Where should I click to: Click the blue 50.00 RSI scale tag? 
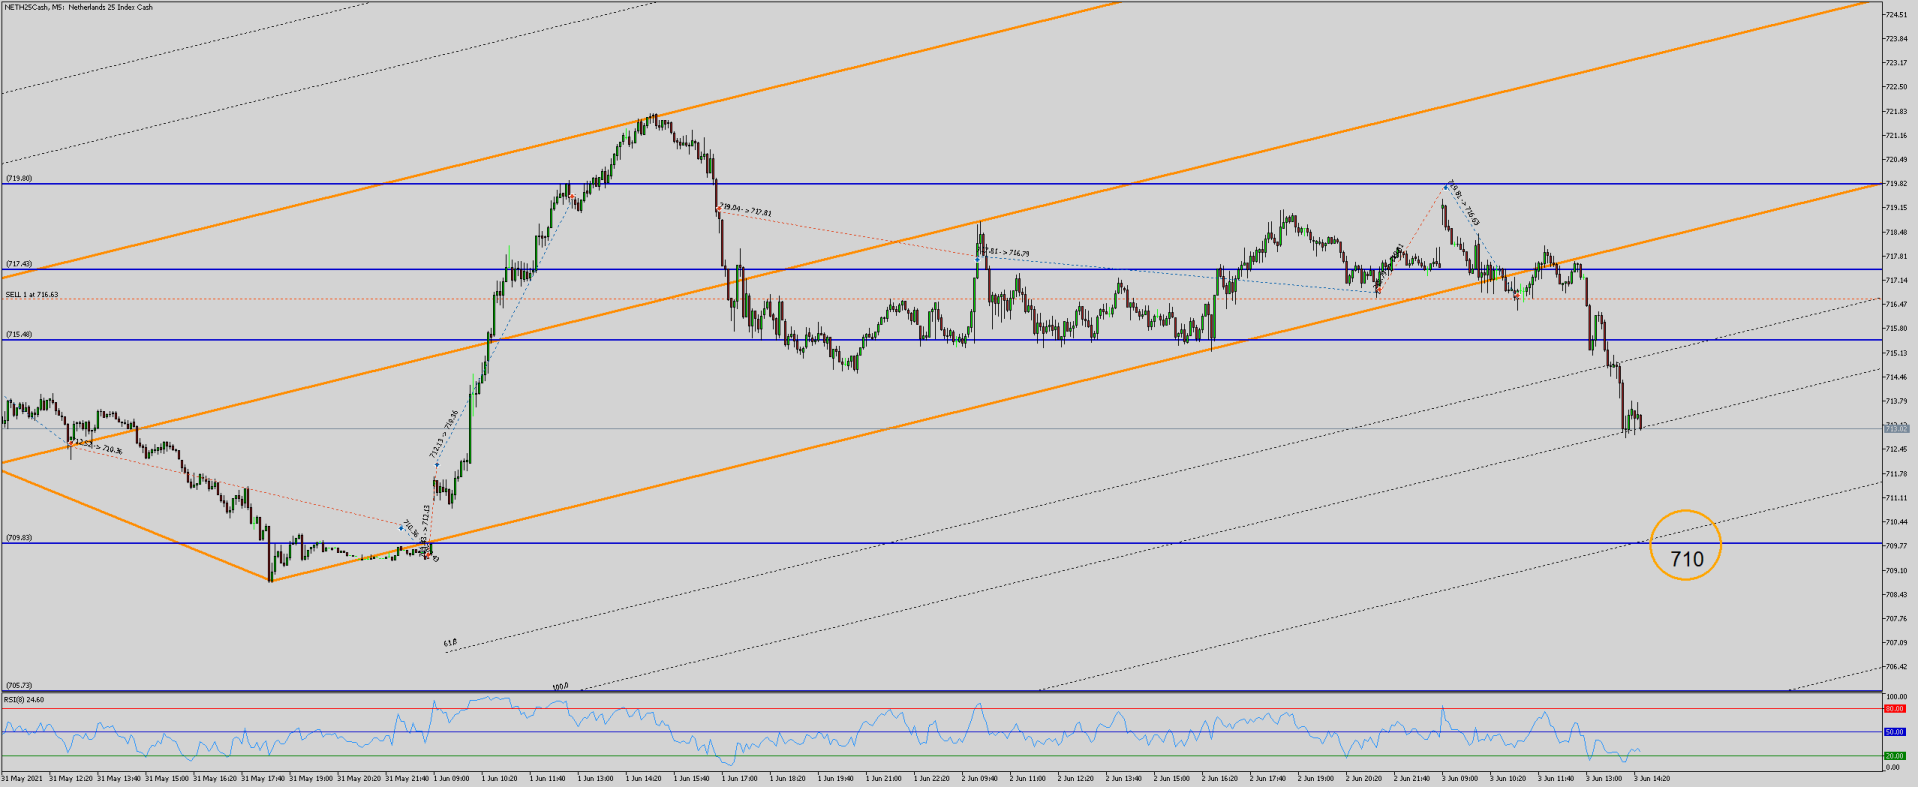pyautogui.click(x=1894, y=732)
